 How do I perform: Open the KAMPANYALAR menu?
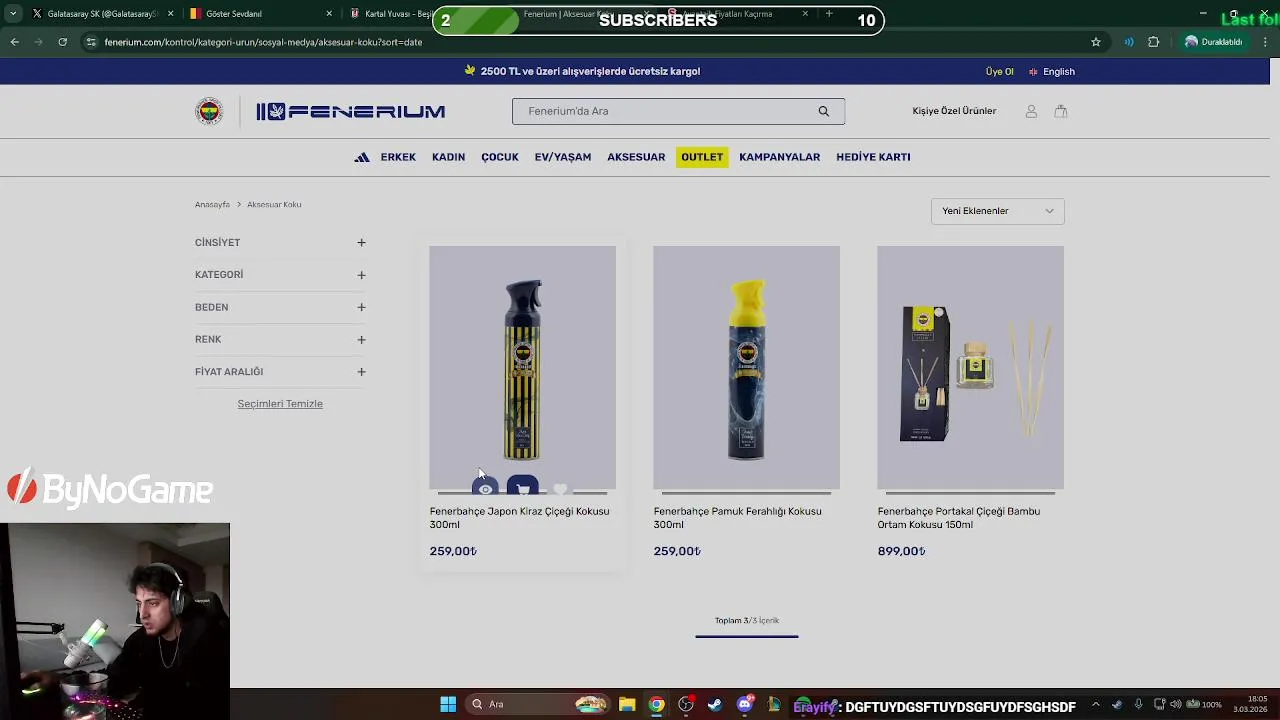point(779,157)
